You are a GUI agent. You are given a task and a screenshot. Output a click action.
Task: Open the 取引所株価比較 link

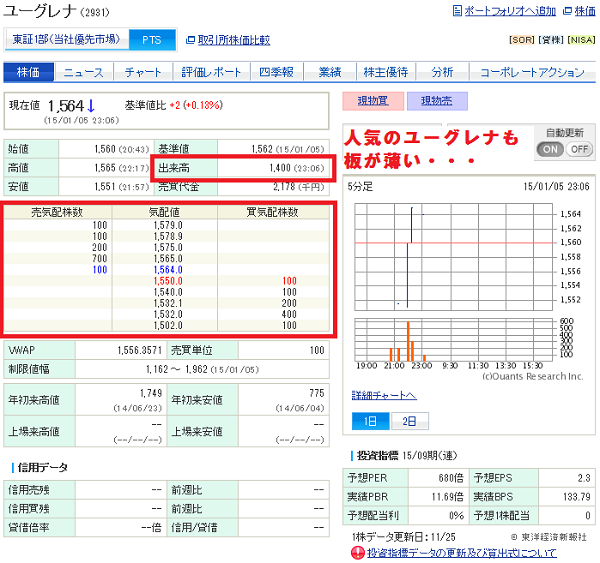(234, 40)
